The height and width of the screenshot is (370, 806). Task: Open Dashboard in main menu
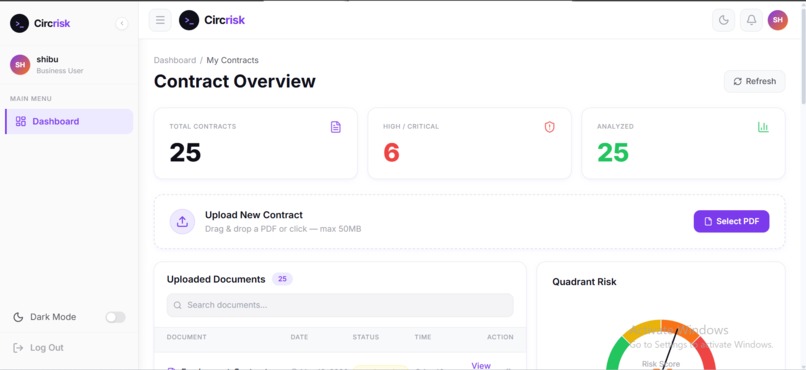[69, 121]
